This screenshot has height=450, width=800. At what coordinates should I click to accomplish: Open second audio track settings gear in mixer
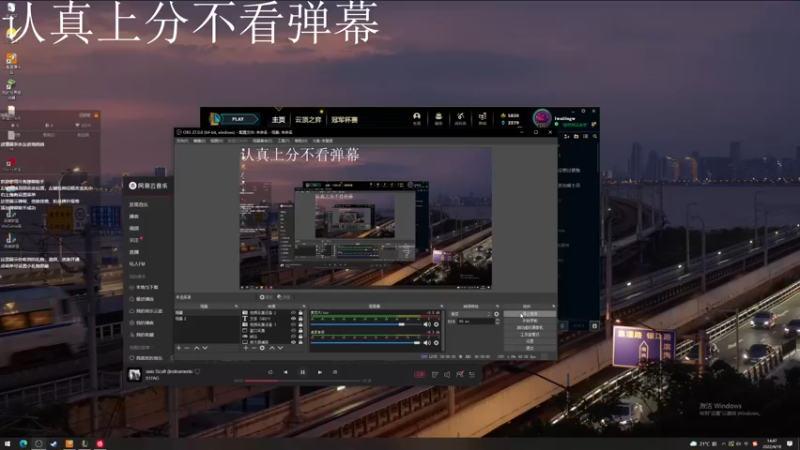pos(436,343)
